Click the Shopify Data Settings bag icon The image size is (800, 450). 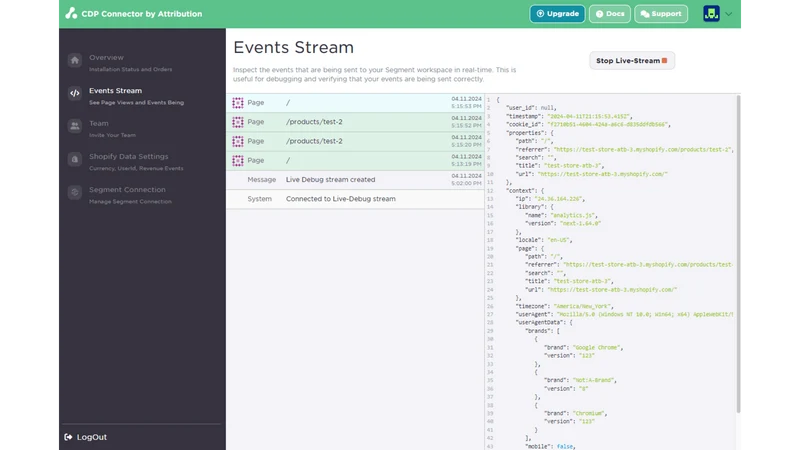(x=74, y=159)
